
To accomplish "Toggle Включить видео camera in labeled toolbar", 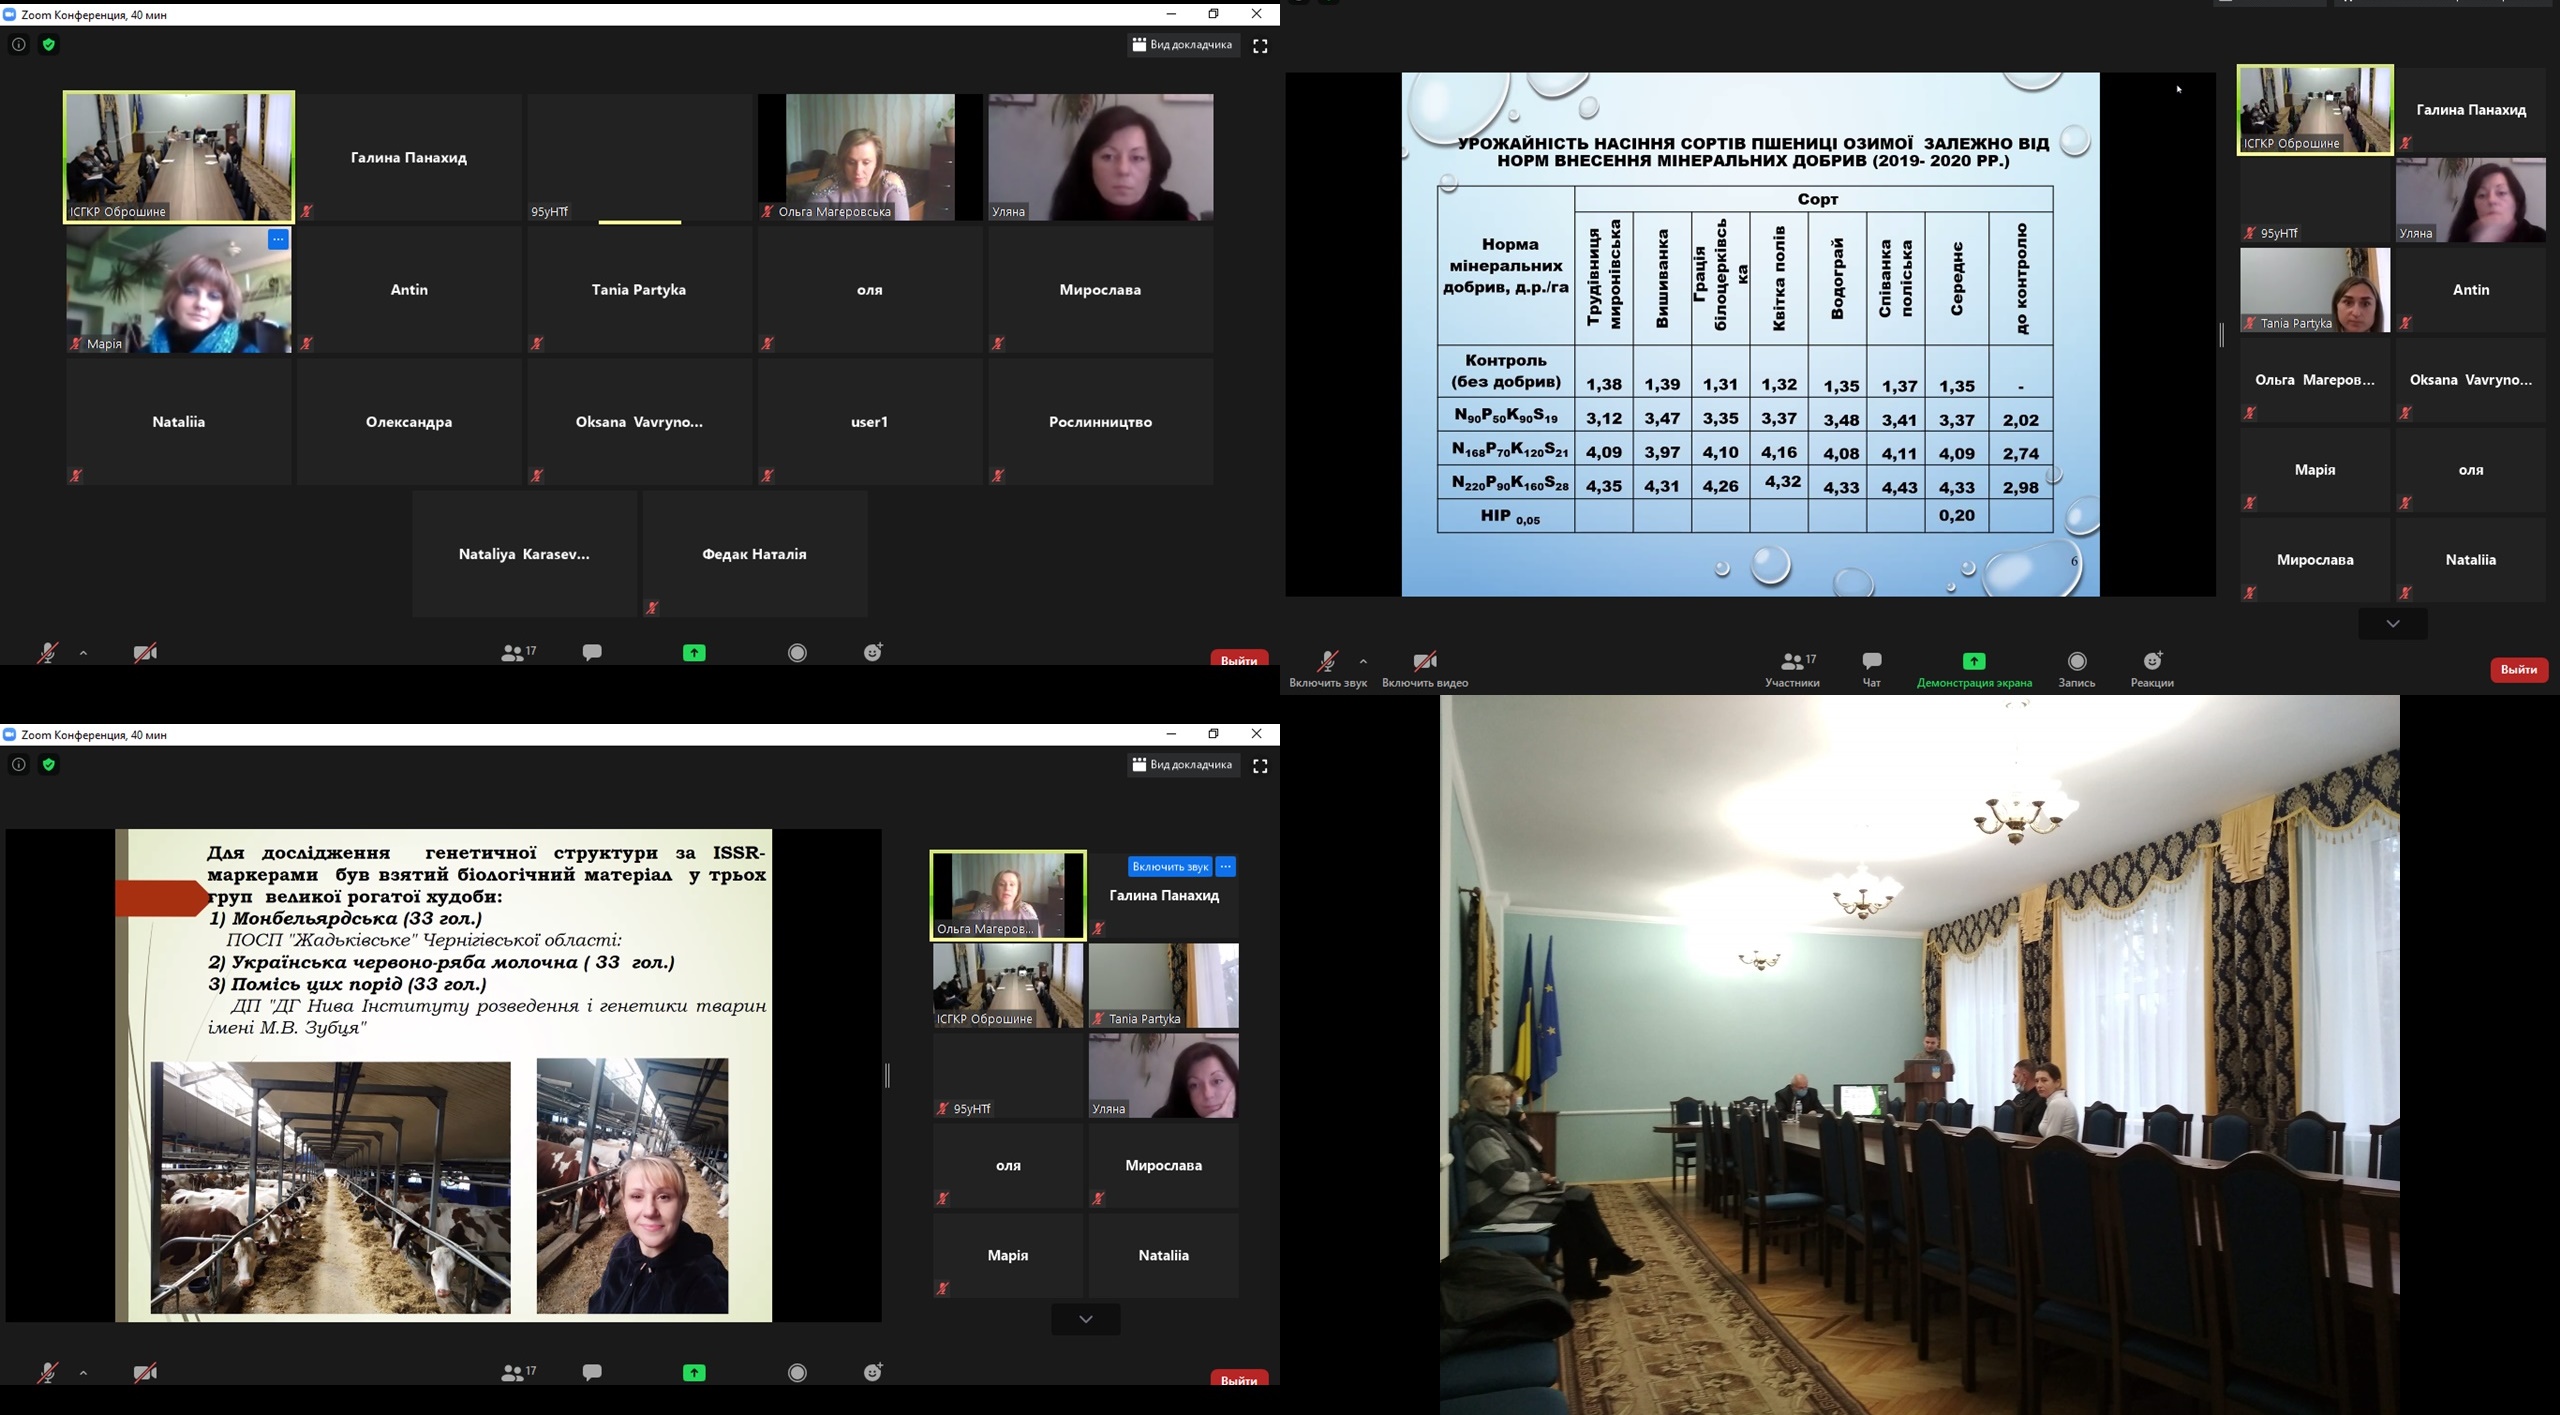I will pyautogui.click(x=1424, y=661).
